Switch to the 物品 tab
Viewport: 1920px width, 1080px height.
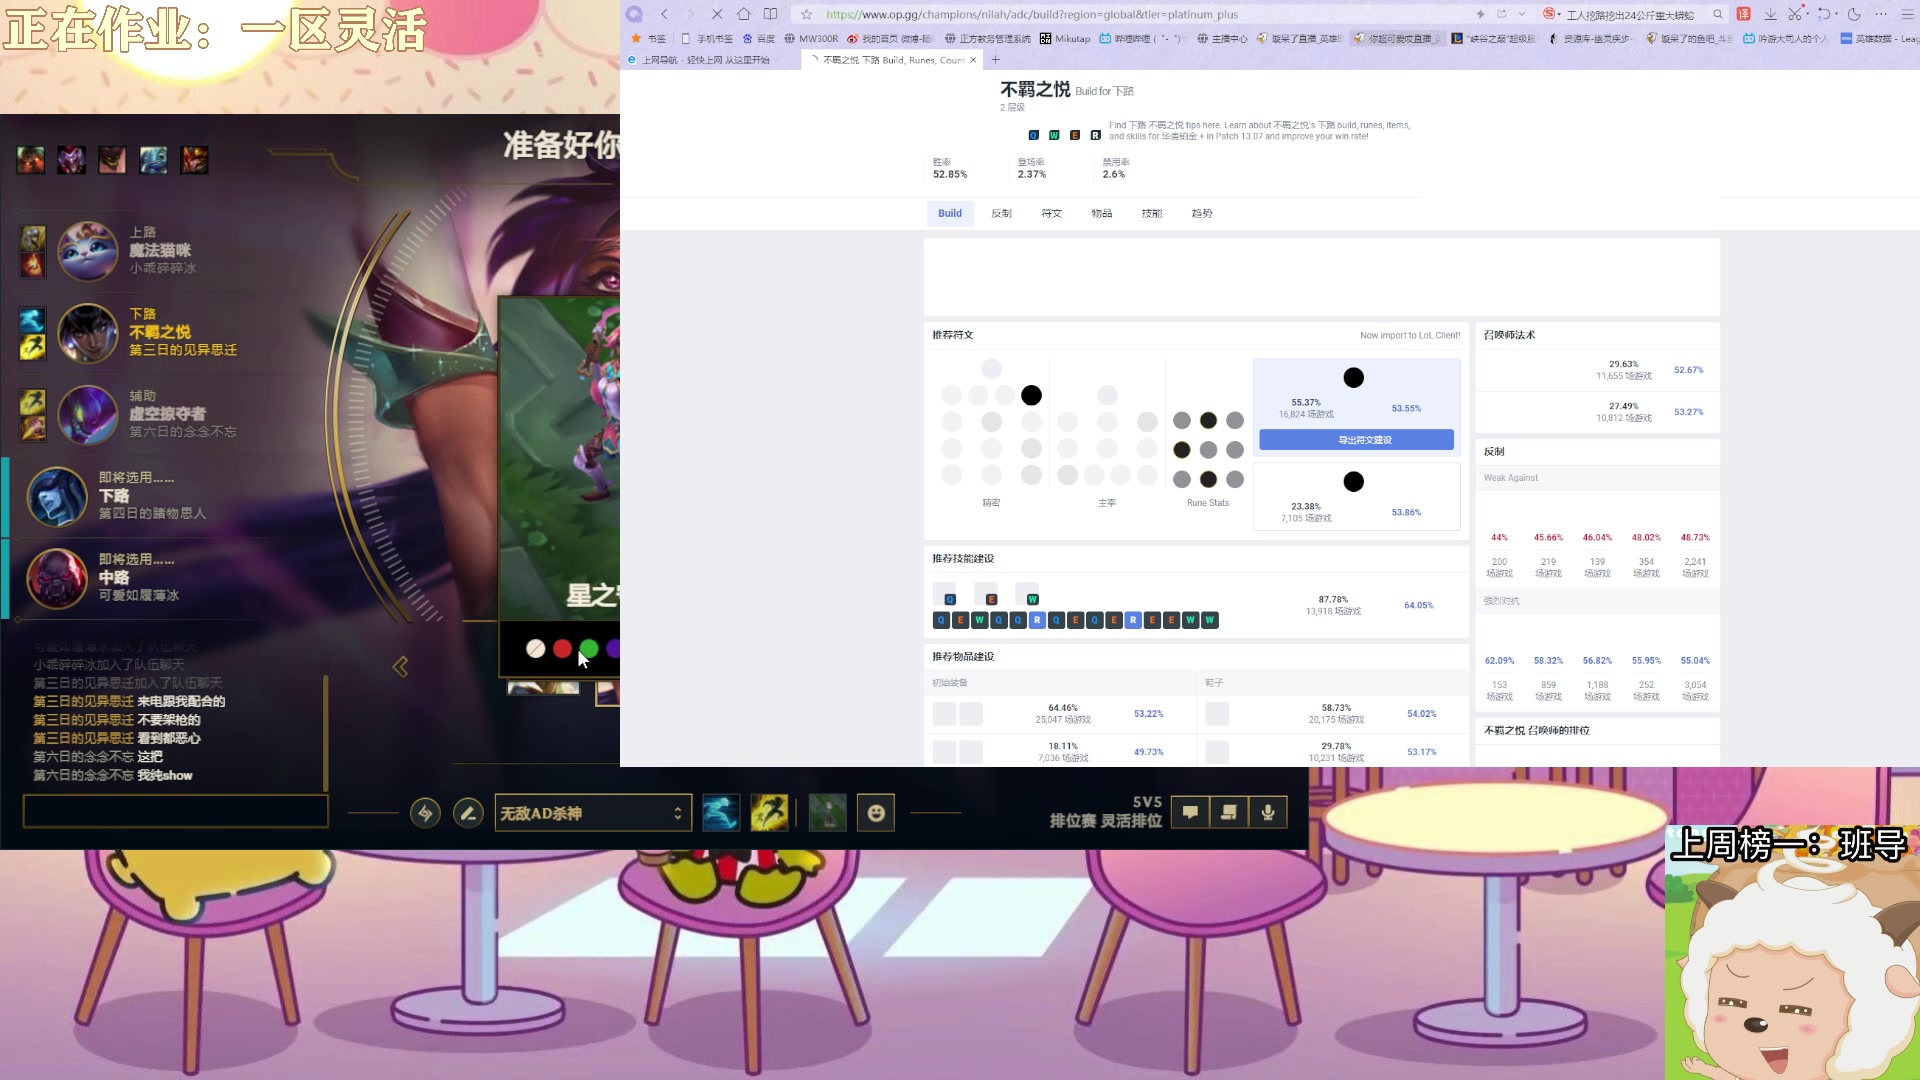[x=1101, y=213]
